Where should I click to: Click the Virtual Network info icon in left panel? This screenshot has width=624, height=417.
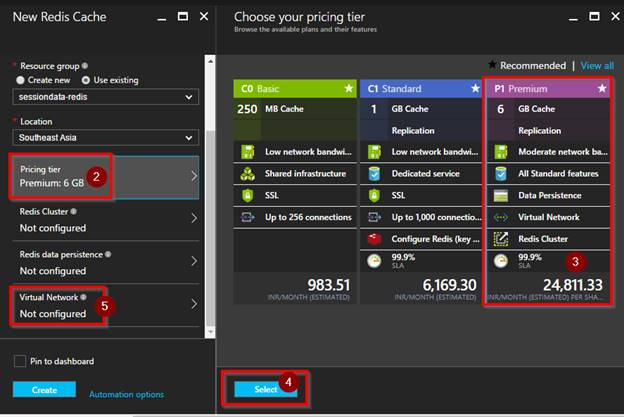click(x=83, y=297)
